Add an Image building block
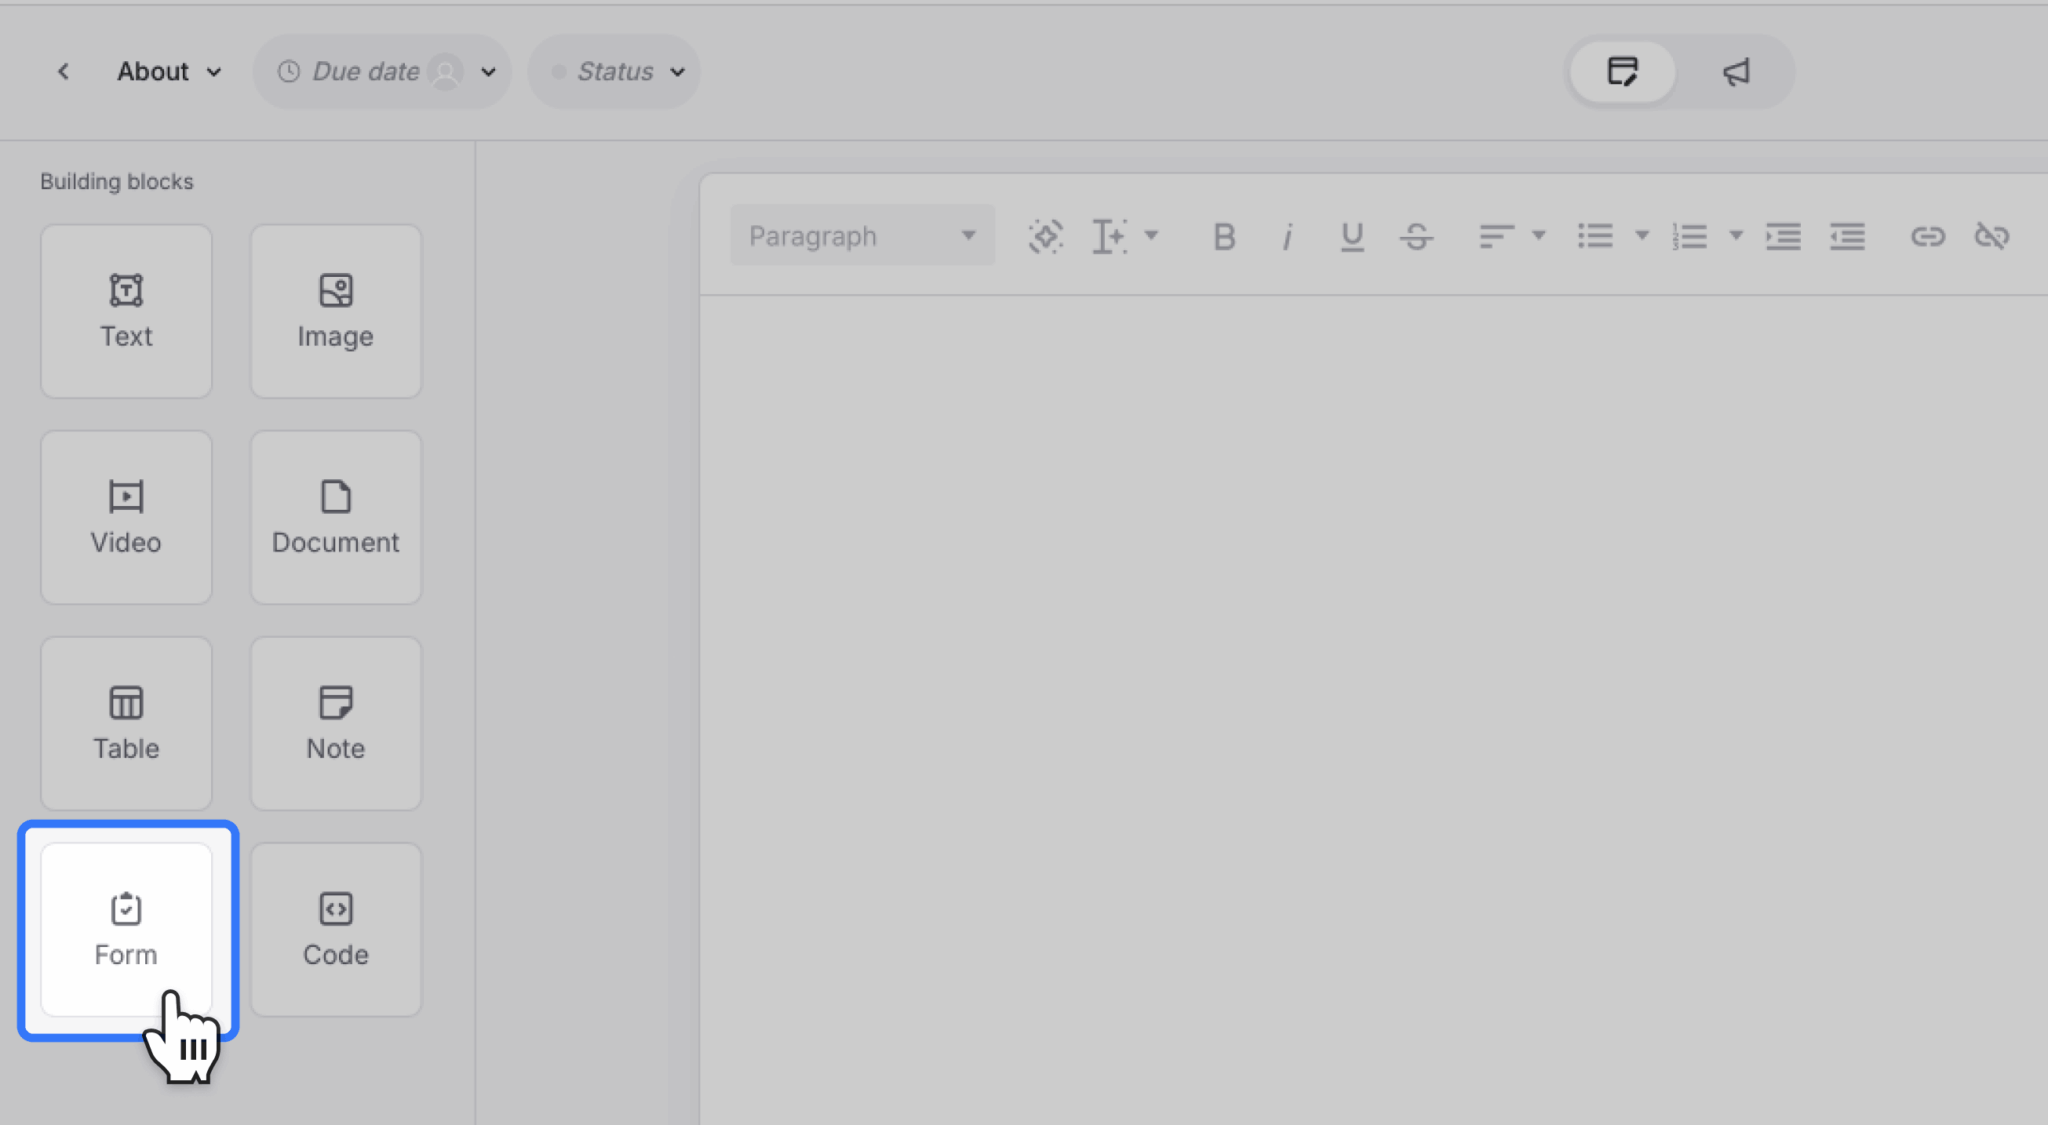The width and height of the screenshot is (2048, 1125). pos(336,311)
